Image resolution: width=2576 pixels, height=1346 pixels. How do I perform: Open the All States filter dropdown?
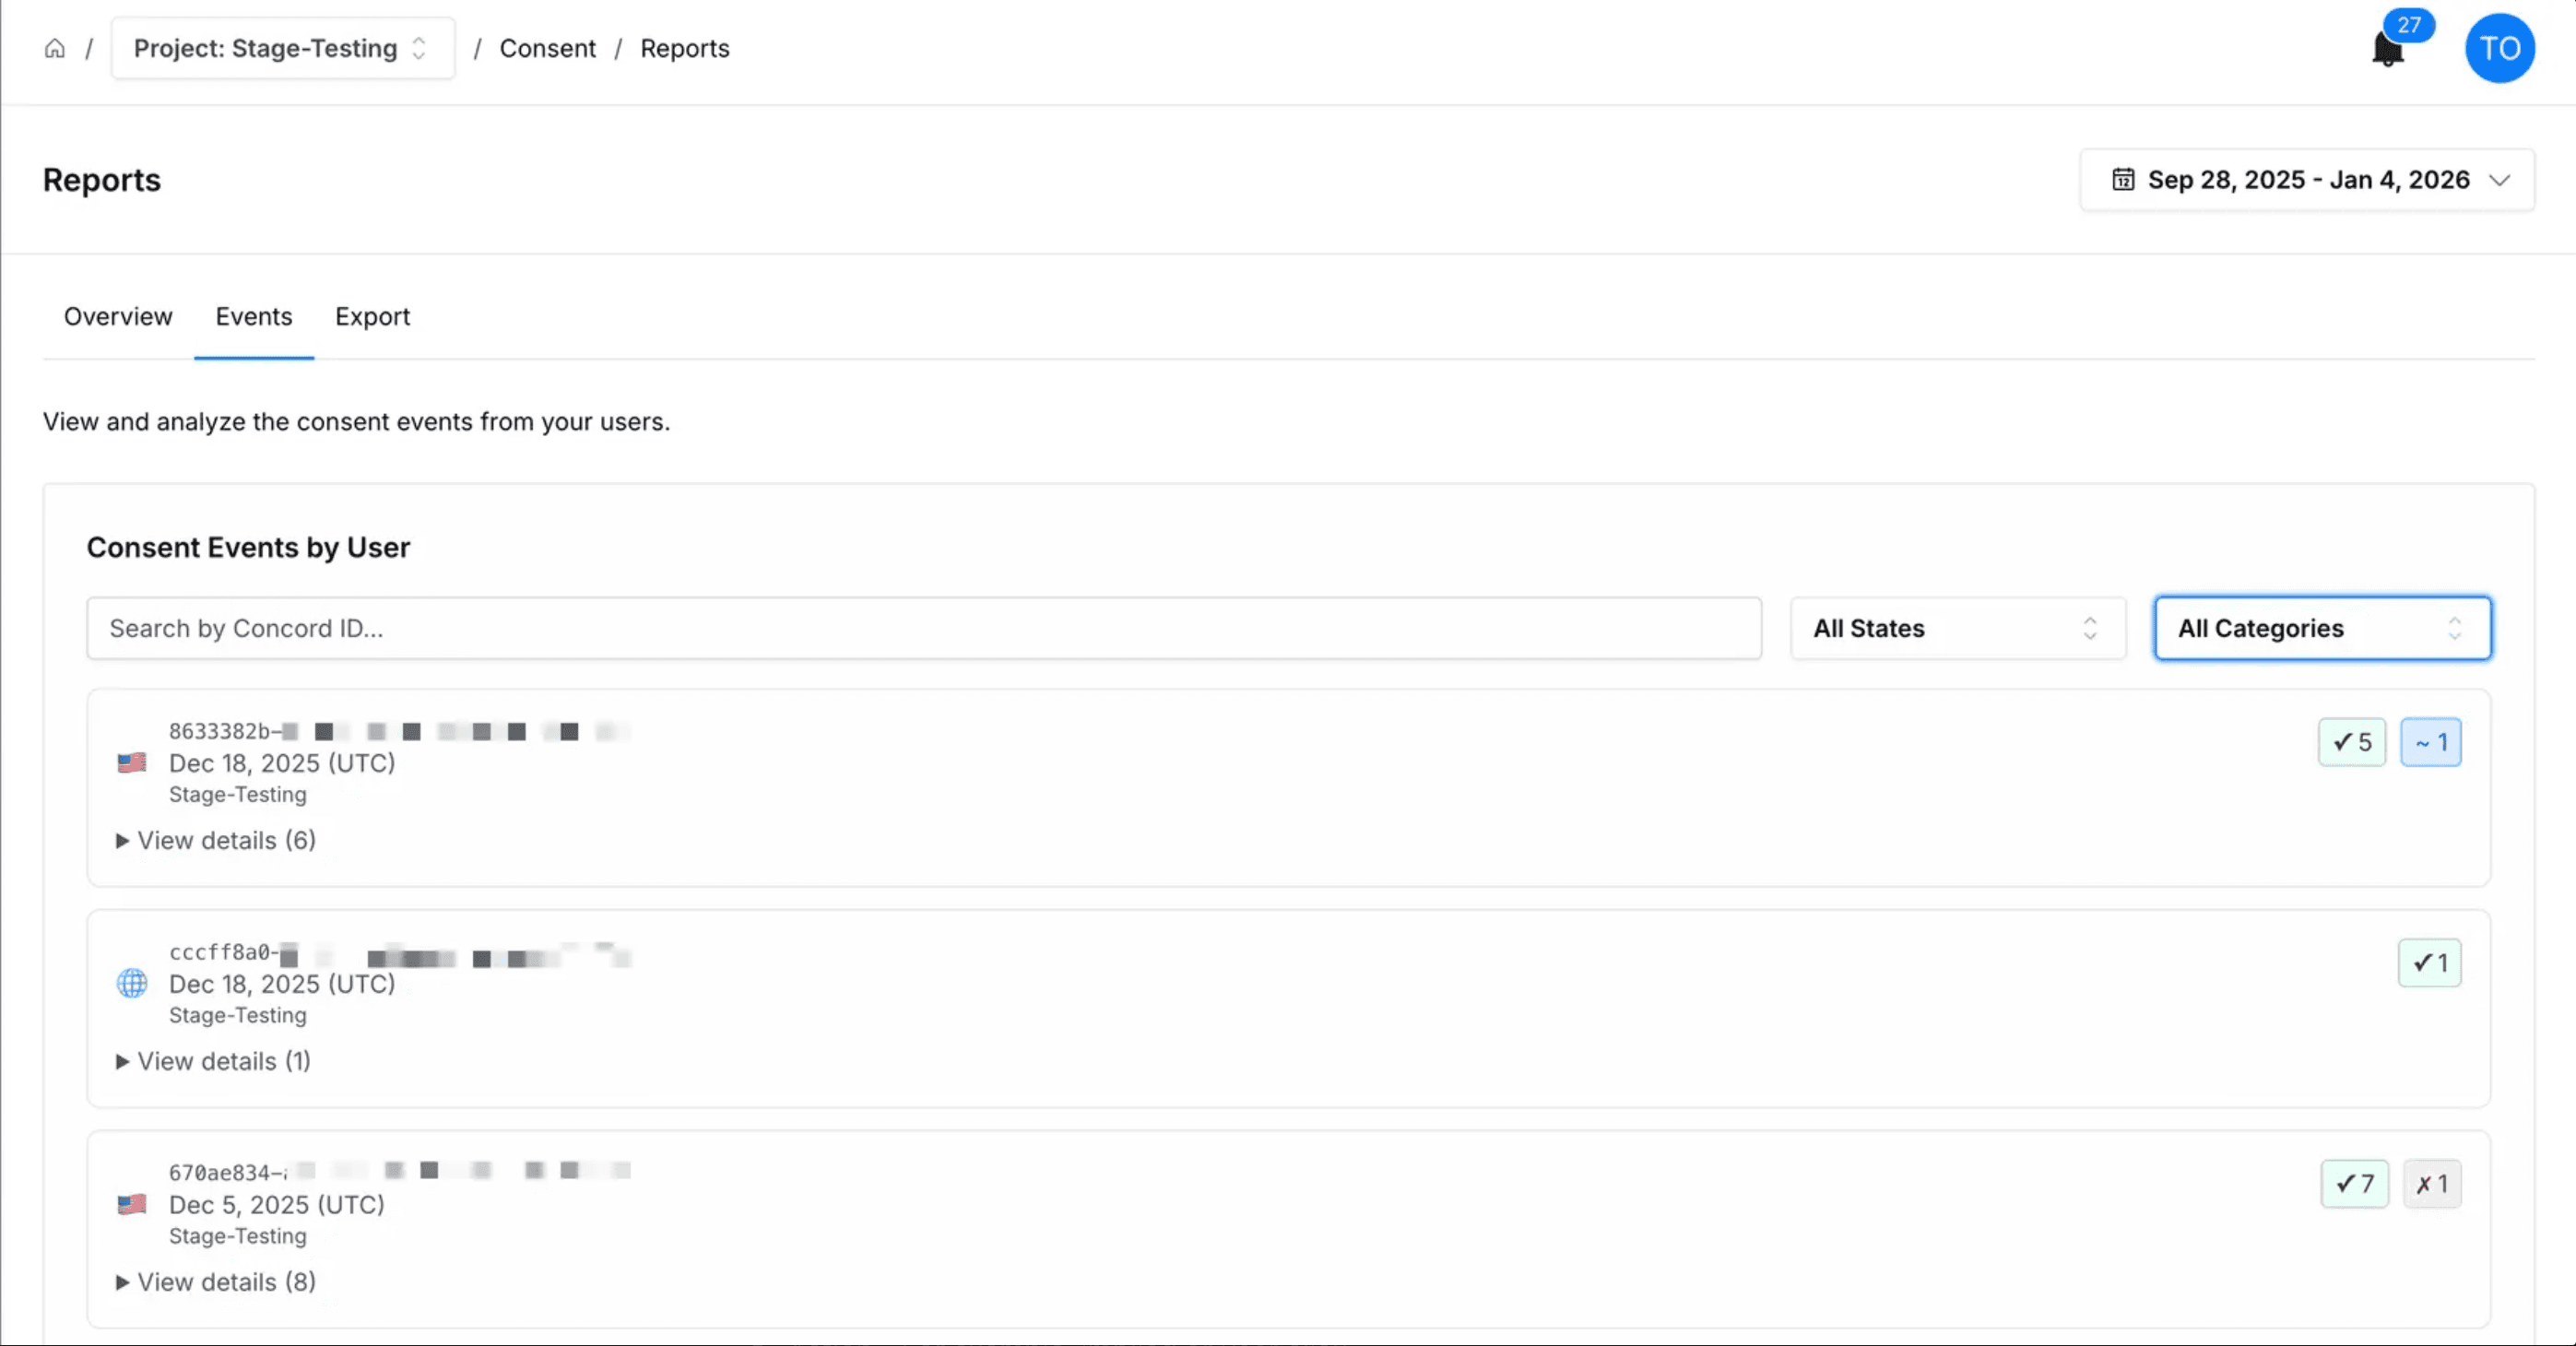click(1957, 628)
